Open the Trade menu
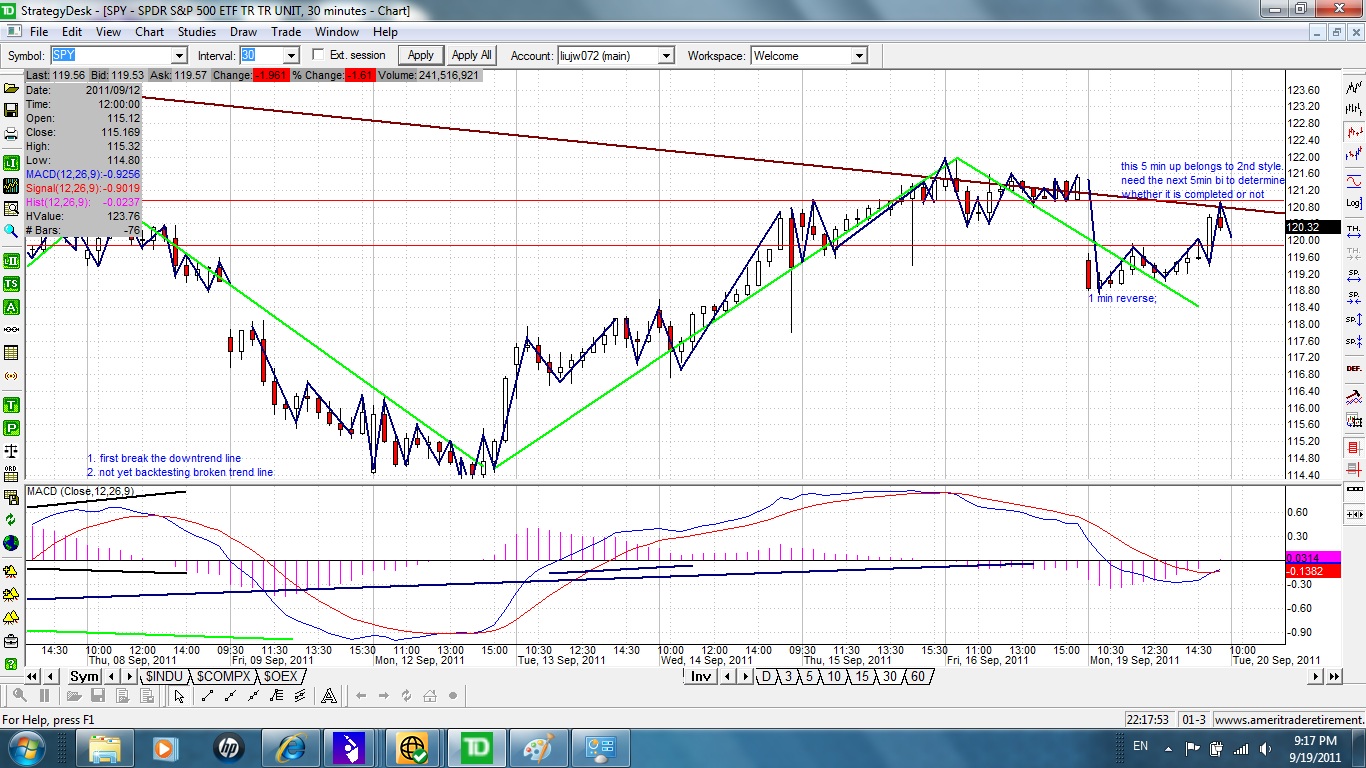 (x=286, y=32)
